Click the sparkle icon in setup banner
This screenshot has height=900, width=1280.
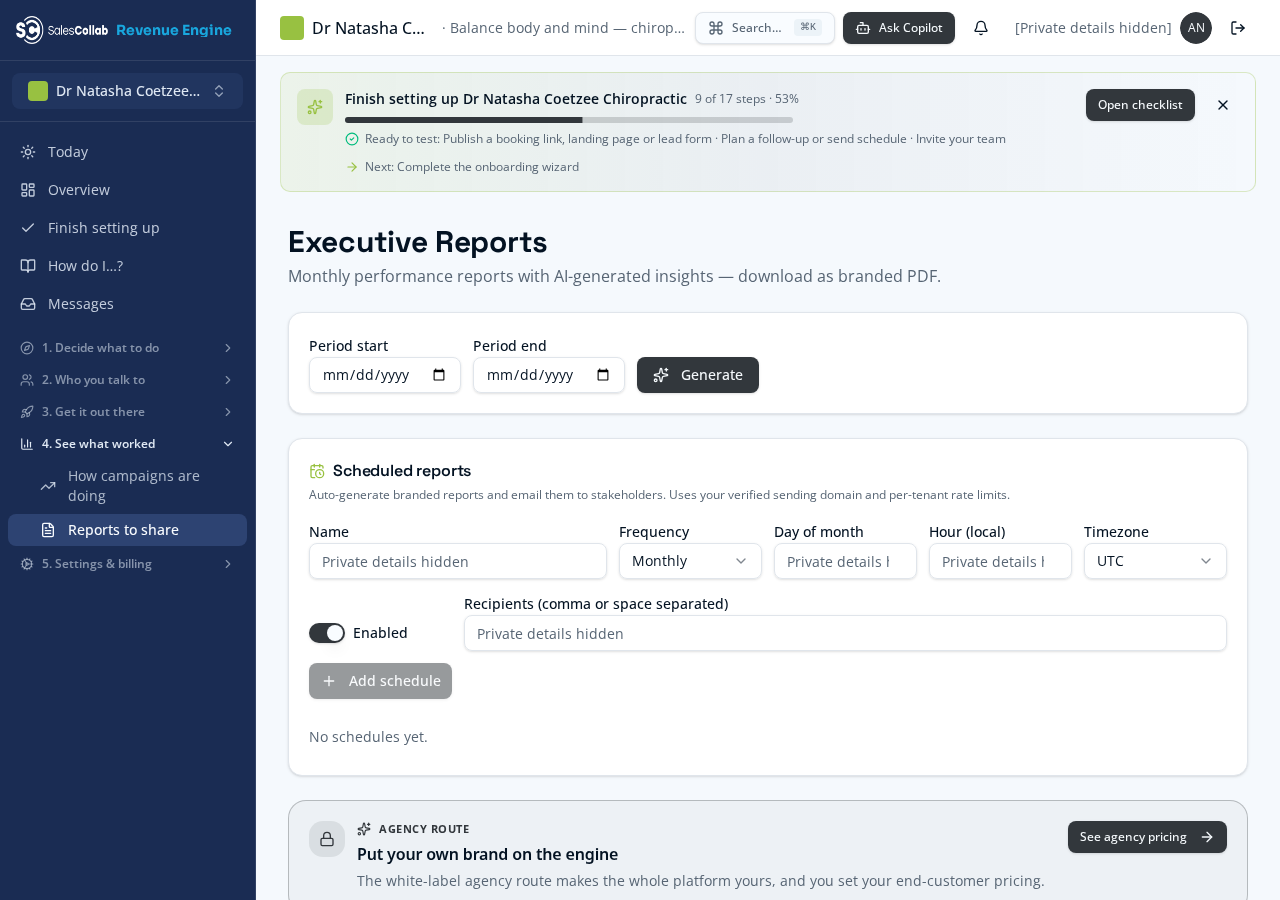(315, 107)
